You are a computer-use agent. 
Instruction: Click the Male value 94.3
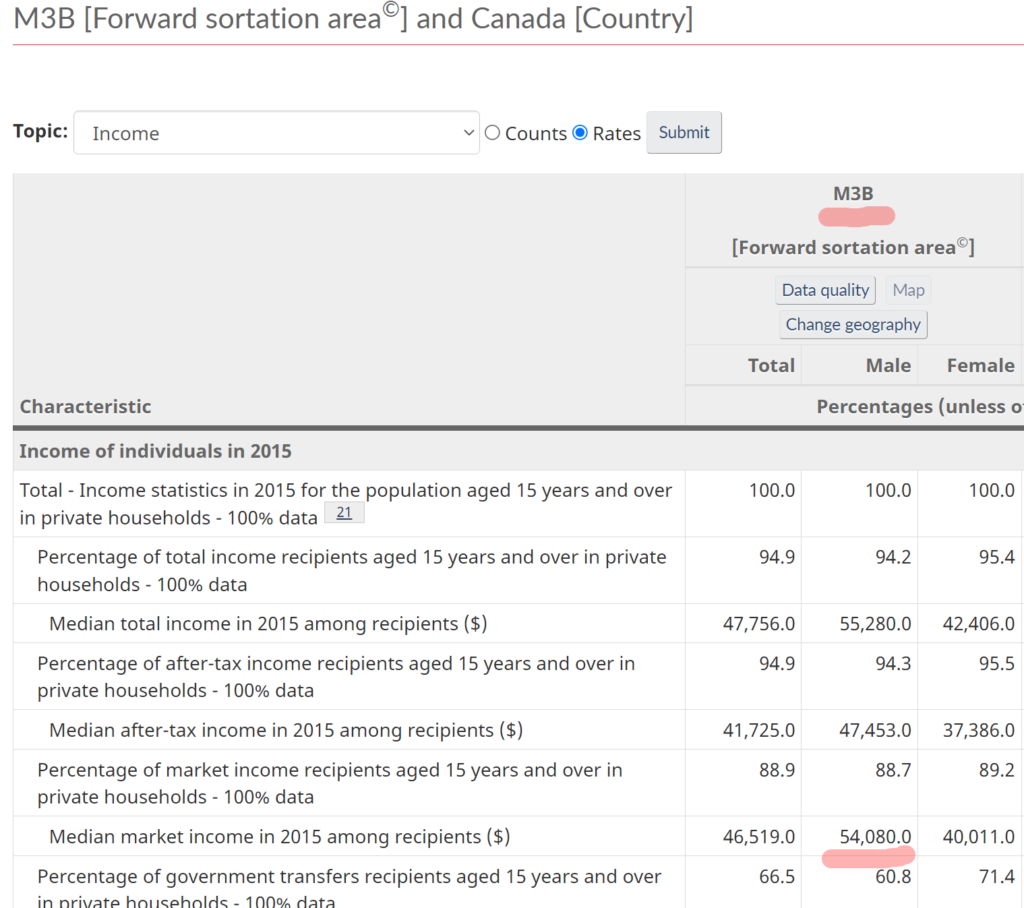tap(893, 664)
